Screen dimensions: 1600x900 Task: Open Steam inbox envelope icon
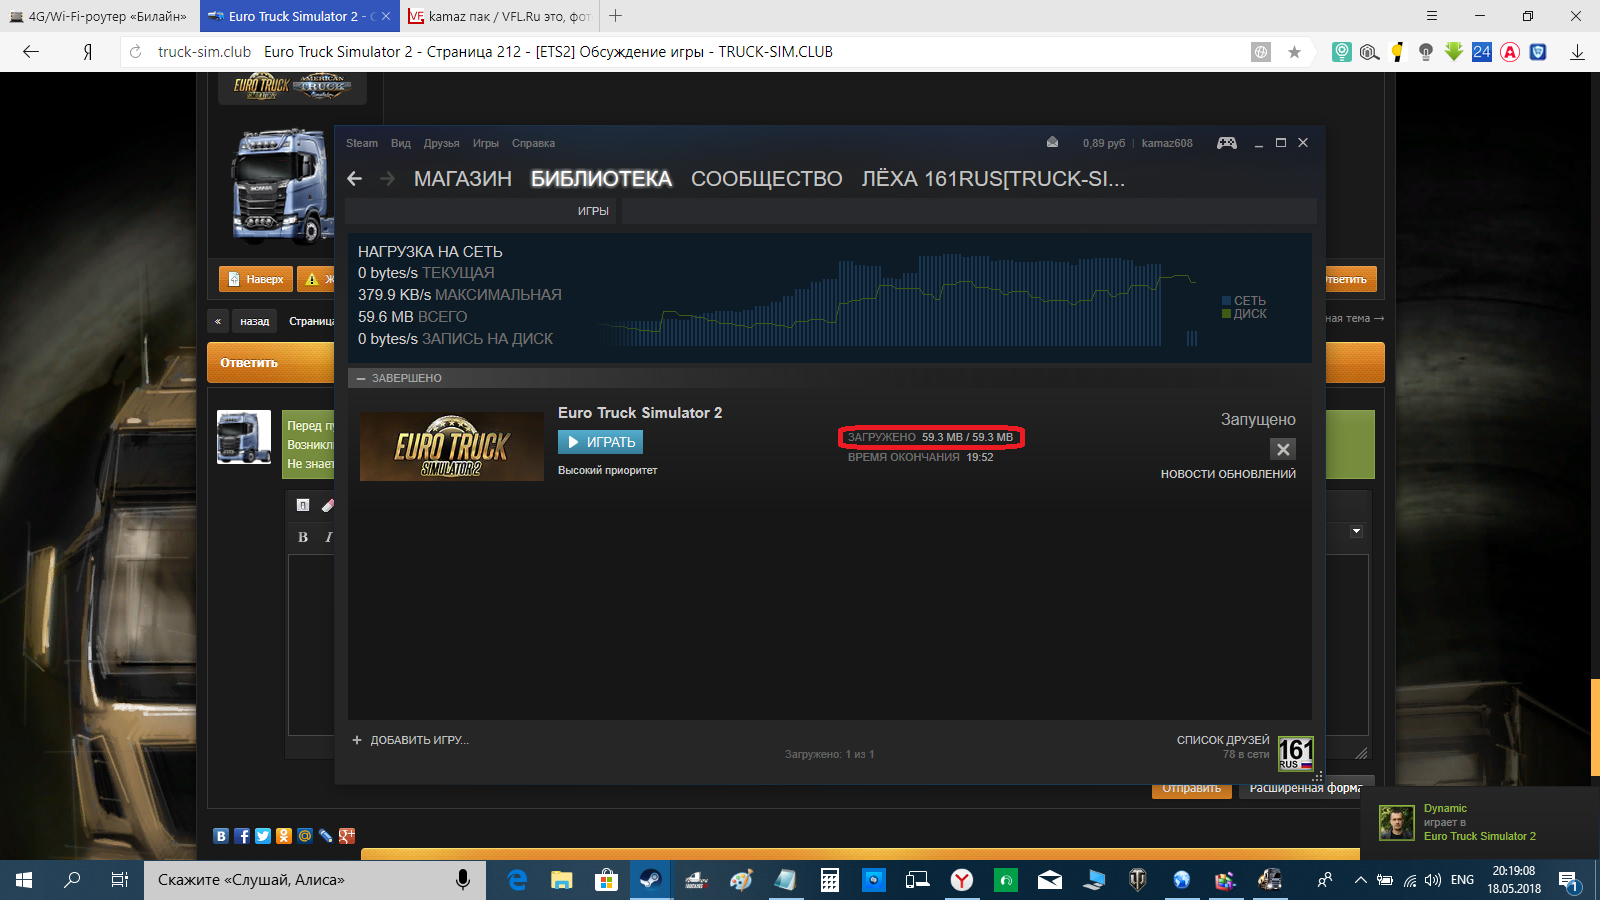tap(1052, 142)
